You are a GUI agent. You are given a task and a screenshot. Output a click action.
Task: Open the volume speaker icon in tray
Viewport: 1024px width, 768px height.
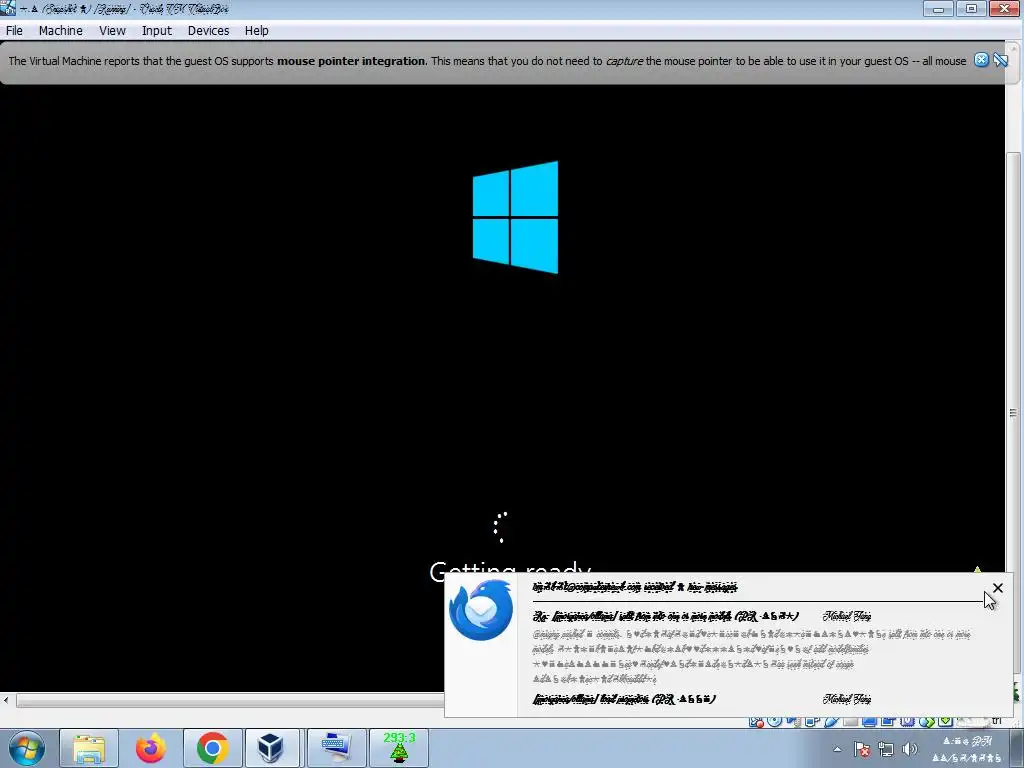click(x=909, y=749)
